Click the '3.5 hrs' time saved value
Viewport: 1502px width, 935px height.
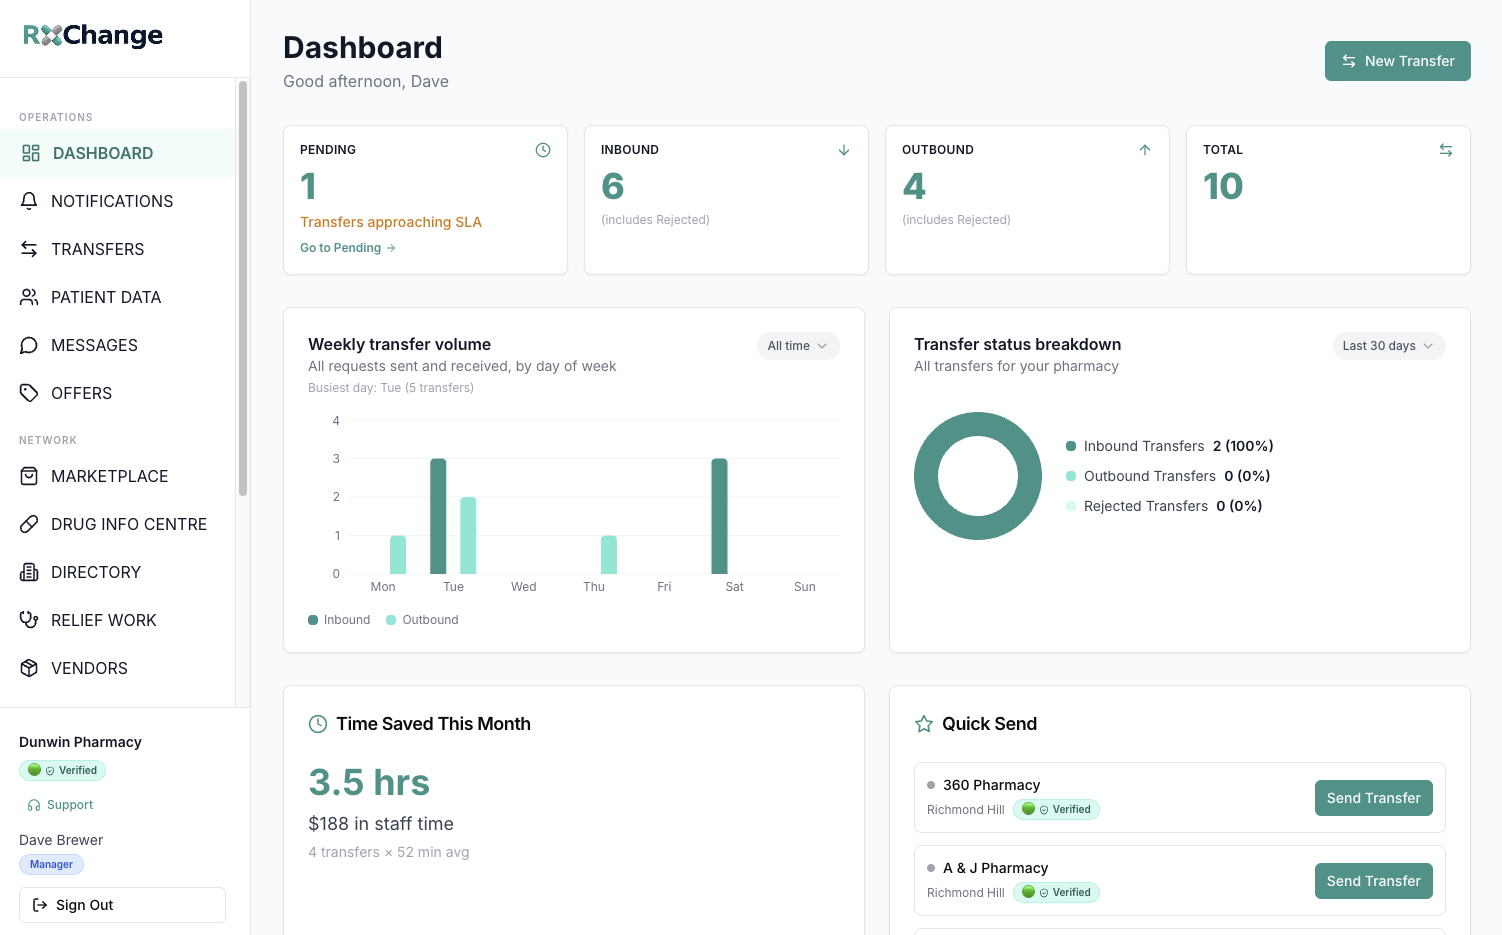369,782
